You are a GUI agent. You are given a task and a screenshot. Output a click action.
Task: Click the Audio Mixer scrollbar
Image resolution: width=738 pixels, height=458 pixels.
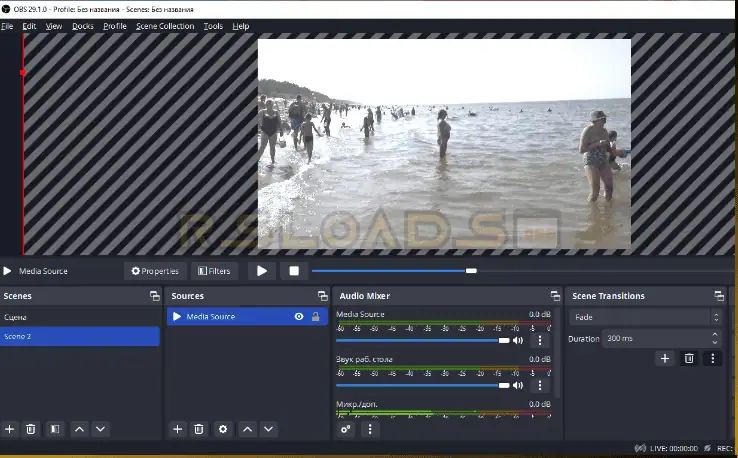point(557,353)
